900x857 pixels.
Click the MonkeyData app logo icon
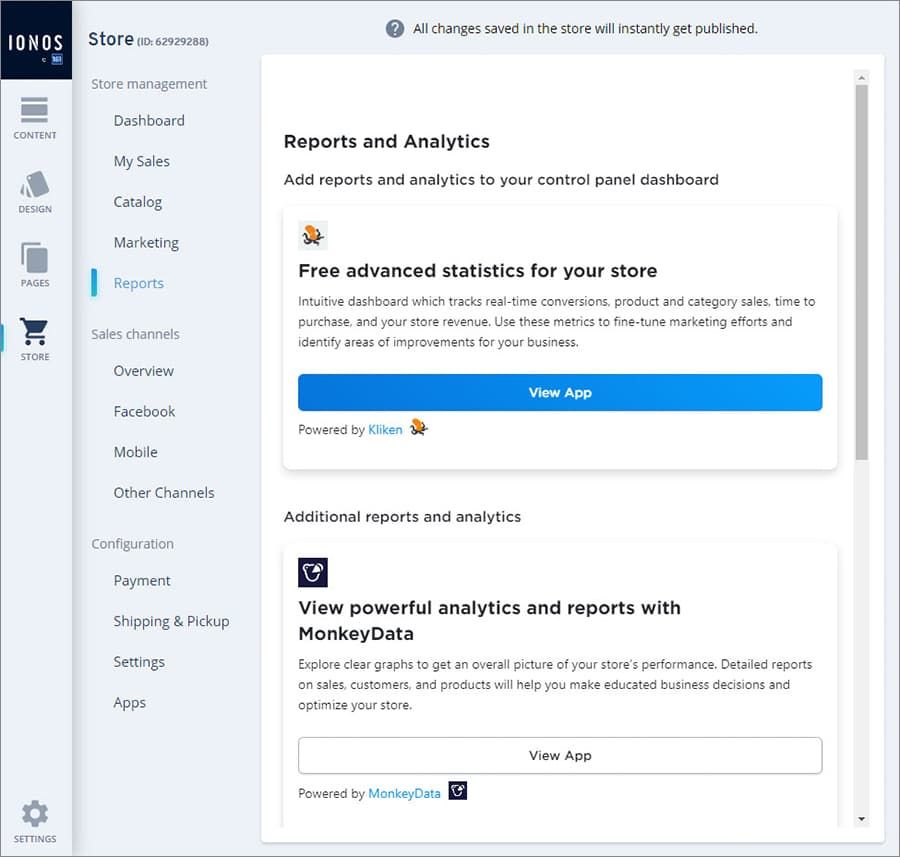pyautogui.click(x=313, y=572)
